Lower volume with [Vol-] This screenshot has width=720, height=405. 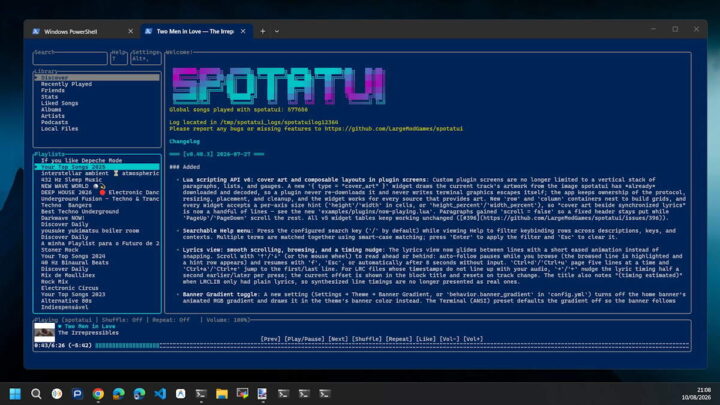(x=449, y=339)
